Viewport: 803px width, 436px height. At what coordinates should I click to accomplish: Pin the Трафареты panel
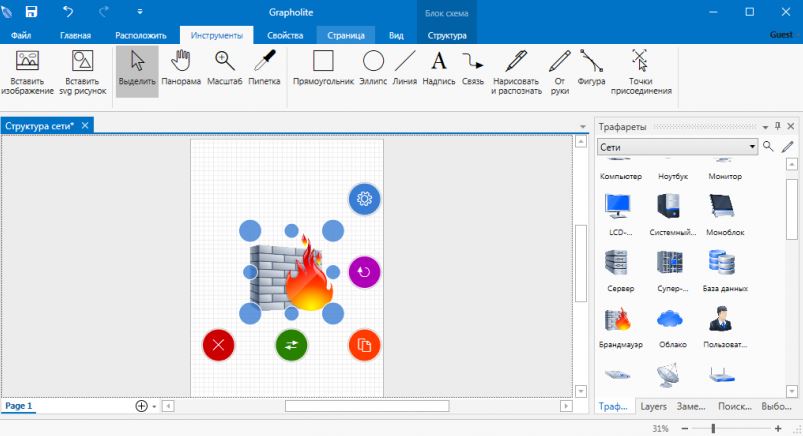click(x=777, y=126)
